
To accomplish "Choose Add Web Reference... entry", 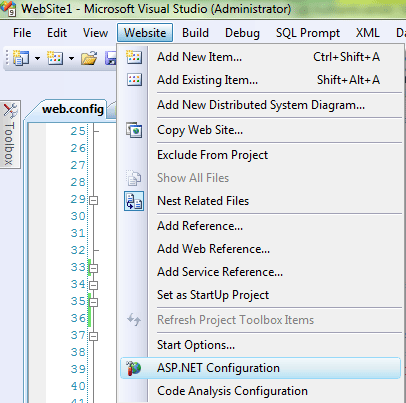I will pyautogui.click(x=261, y=249).
